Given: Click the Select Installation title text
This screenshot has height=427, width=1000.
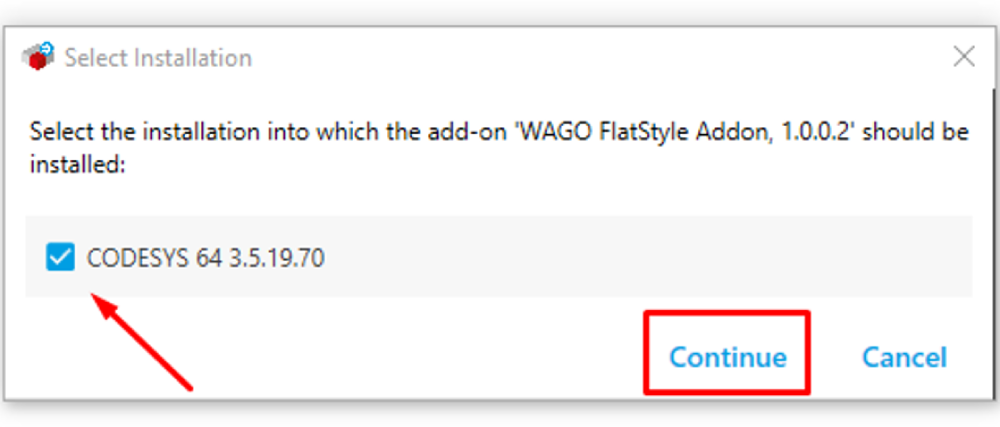Looking at the screenshot, I should (158, 57).
